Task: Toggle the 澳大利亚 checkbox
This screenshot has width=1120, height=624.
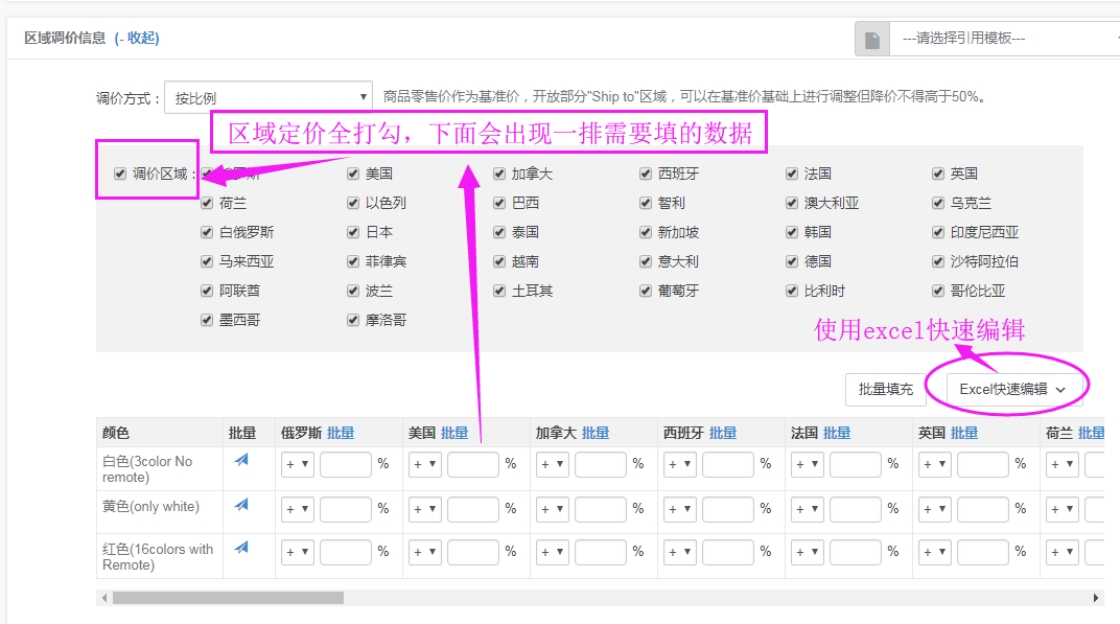Action: tap(791, 203)
